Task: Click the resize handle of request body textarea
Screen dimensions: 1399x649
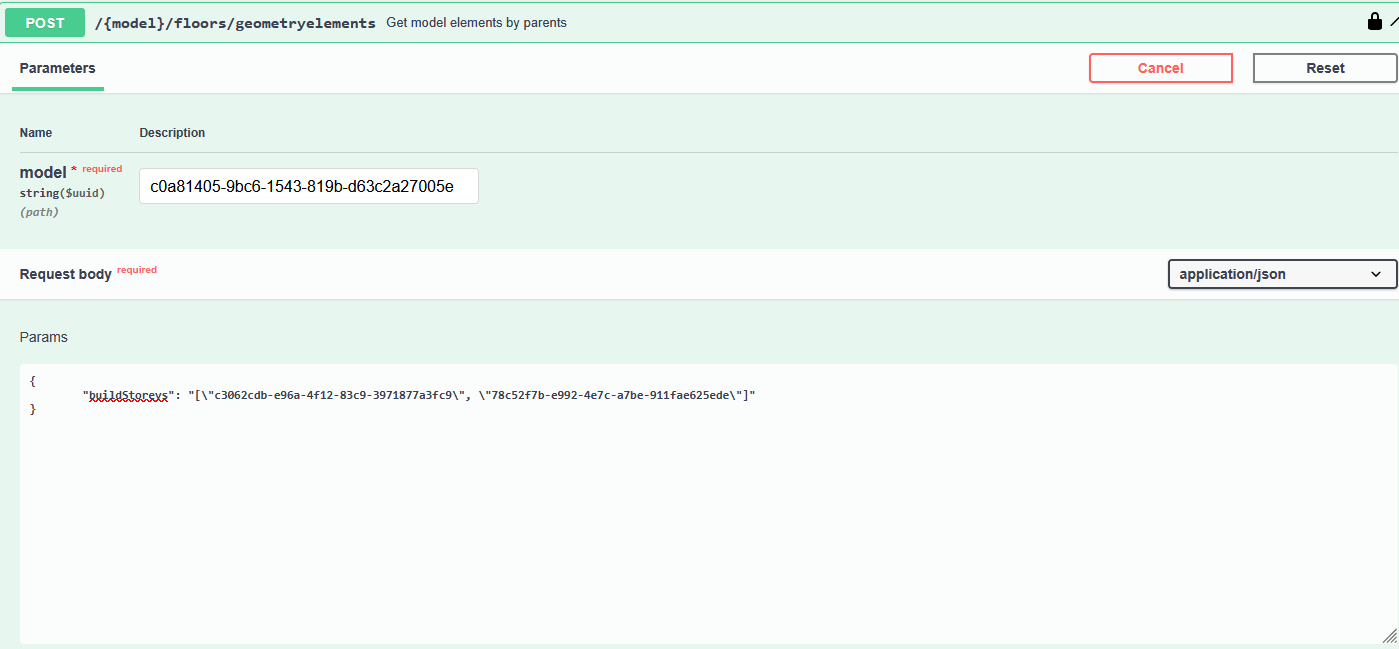Action: tap(1389, 635)
